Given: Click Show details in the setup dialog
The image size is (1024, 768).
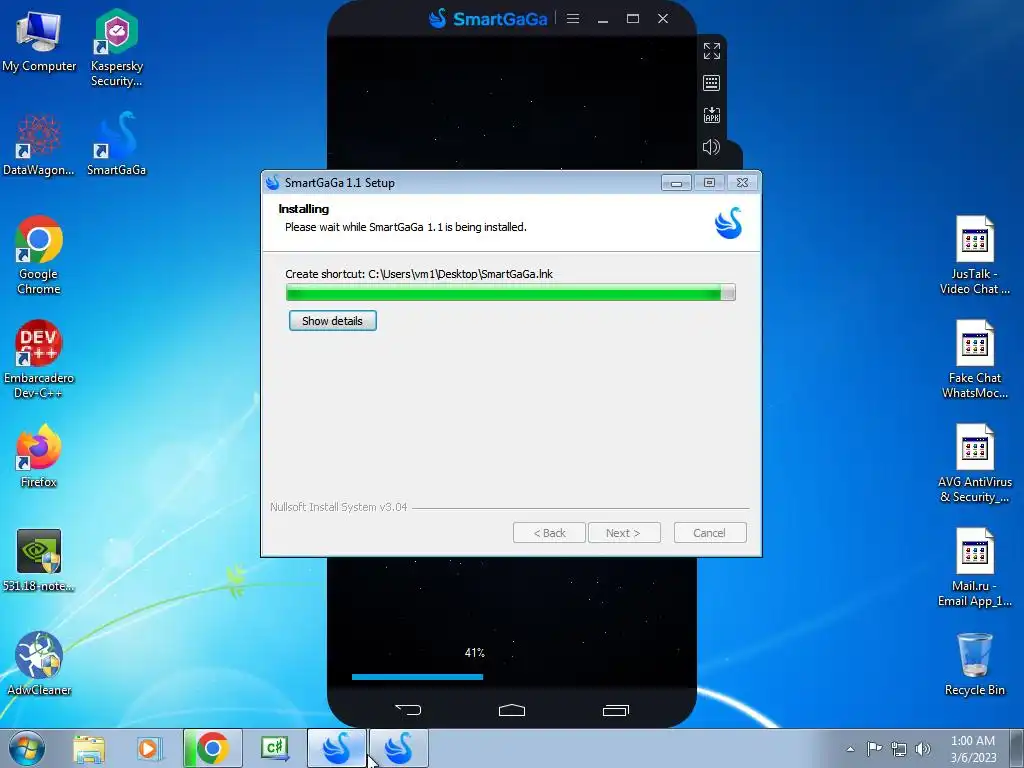Looking at the screenshot, I should click(x=332, y=321).
